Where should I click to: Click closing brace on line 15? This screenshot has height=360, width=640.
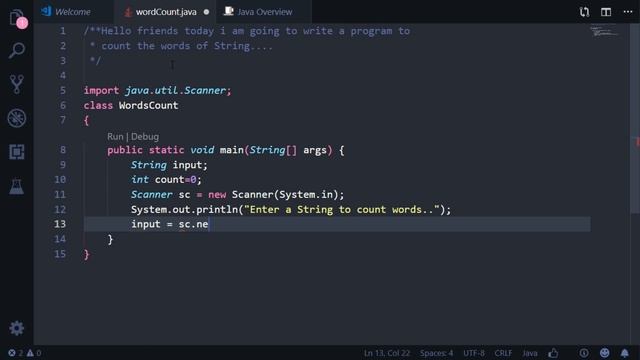point(86,254)
